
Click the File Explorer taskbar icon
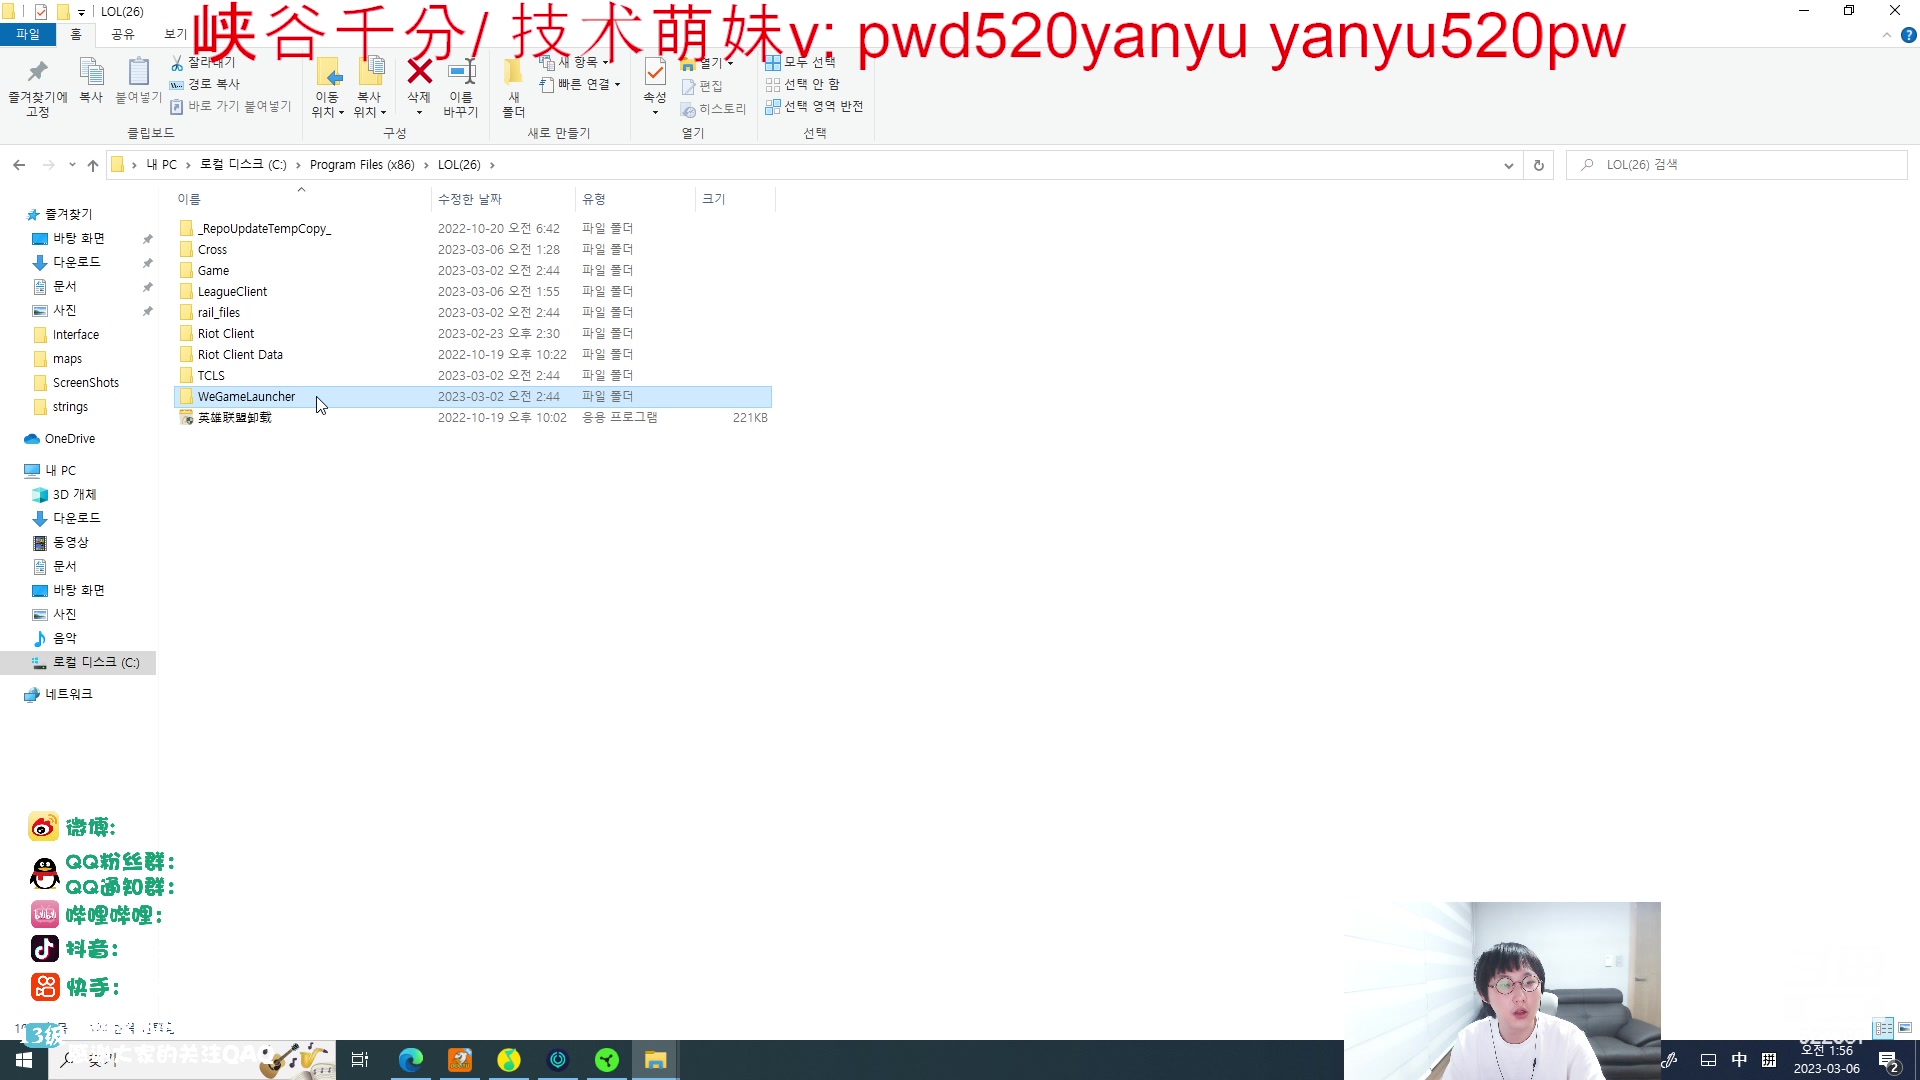[656, 1060]
